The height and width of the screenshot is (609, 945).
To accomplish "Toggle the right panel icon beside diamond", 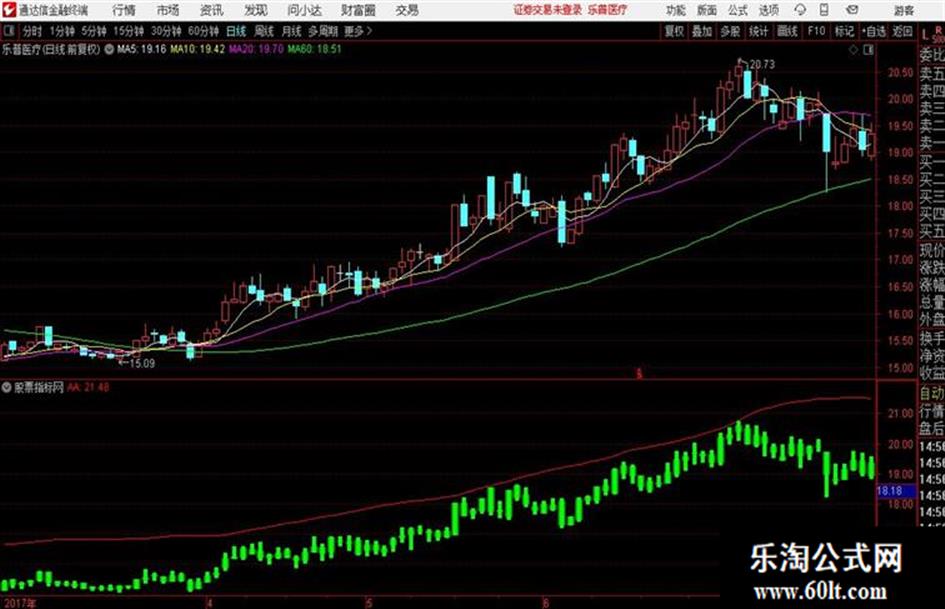I will (868, 50).
